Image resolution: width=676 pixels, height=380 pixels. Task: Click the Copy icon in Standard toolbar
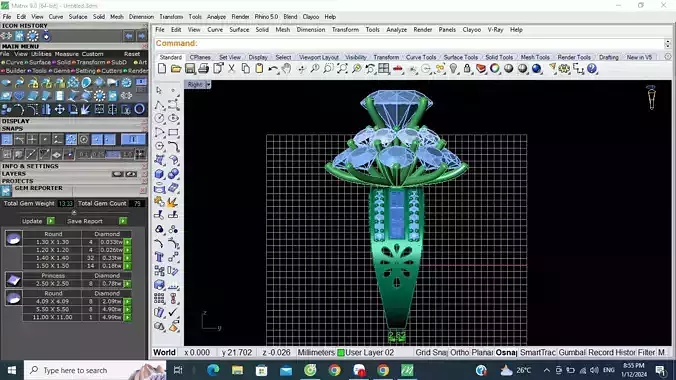click(x=245, y=69)
